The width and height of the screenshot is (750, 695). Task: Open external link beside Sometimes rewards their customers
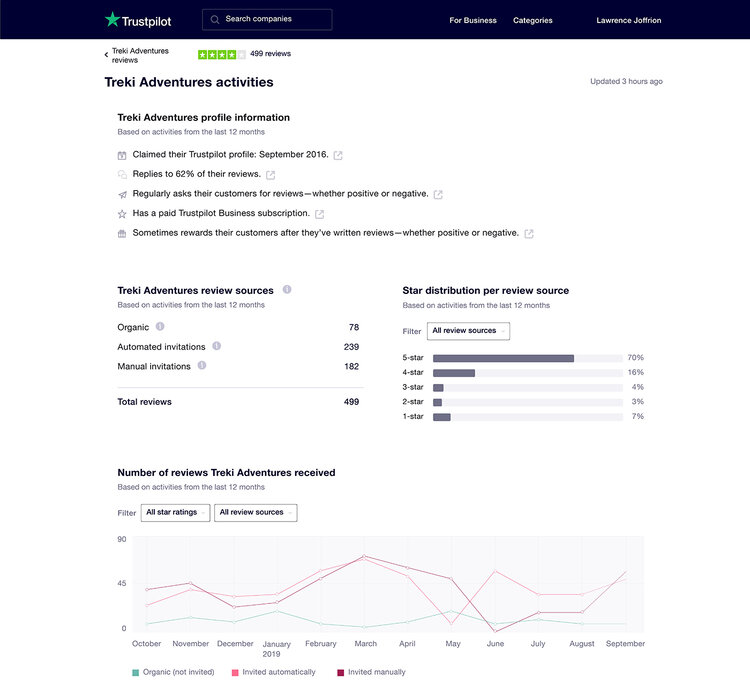(x=529, y=234)
